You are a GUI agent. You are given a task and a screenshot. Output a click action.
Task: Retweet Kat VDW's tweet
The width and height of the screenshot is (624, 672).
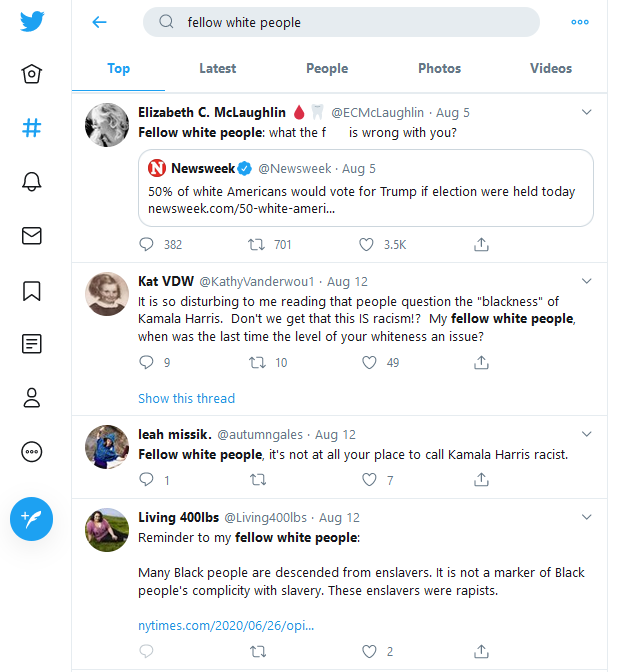point(256,363)
